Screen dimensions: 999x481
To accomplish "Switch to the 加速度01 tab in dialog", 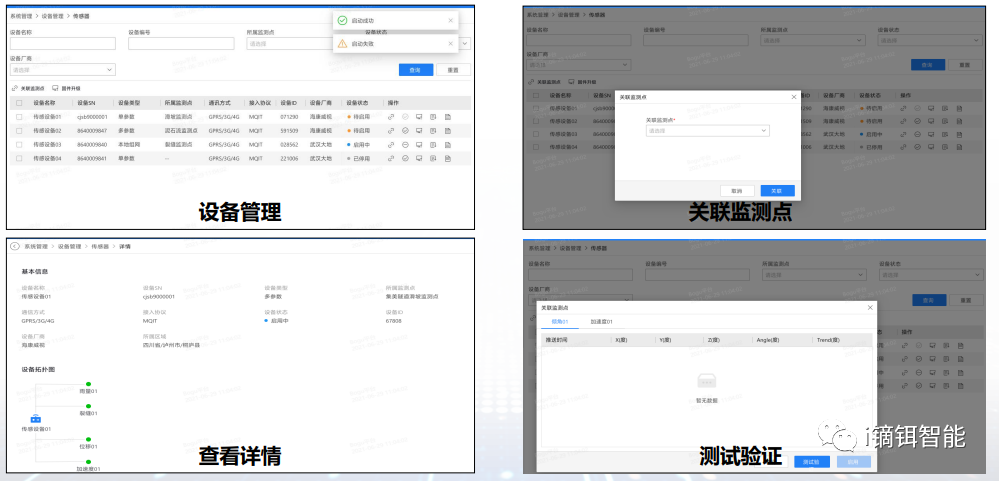I will 601,322.
